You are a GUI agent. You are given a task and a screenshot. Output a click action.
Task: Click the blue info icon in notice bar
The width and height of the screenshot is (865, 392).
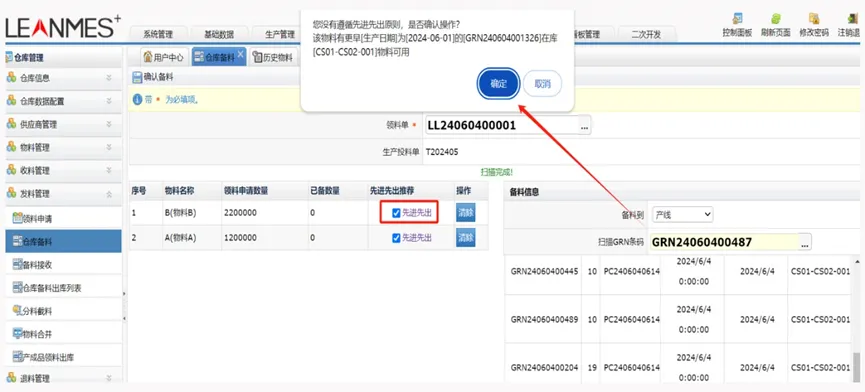coord(138,100)
